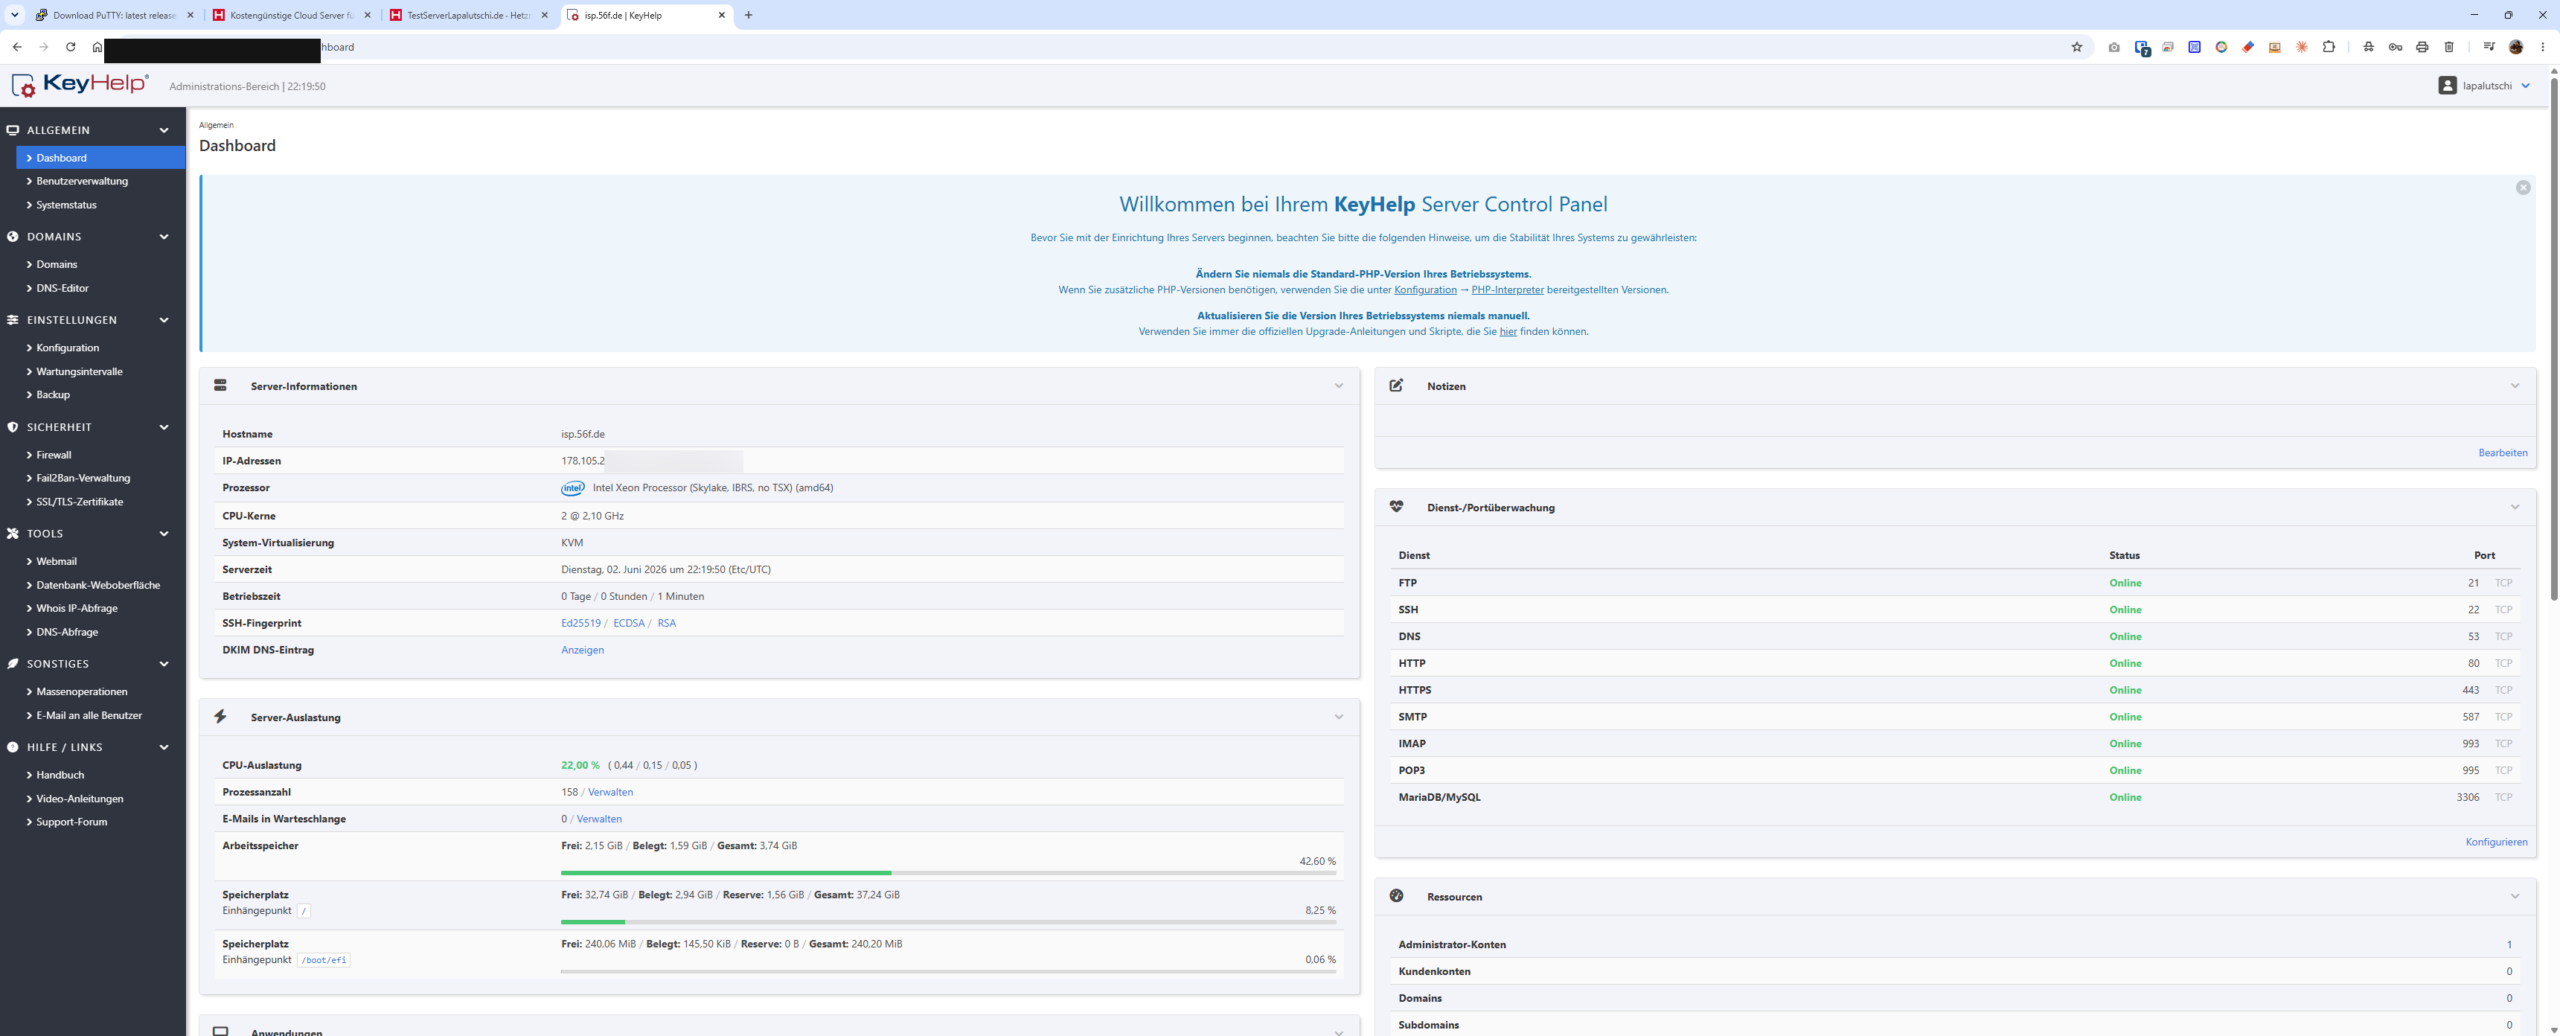The width and height of the screenshot is (2560, 1036).
Task: Open the browser extensions puzzle icon
Action: tap(2329, 47)
